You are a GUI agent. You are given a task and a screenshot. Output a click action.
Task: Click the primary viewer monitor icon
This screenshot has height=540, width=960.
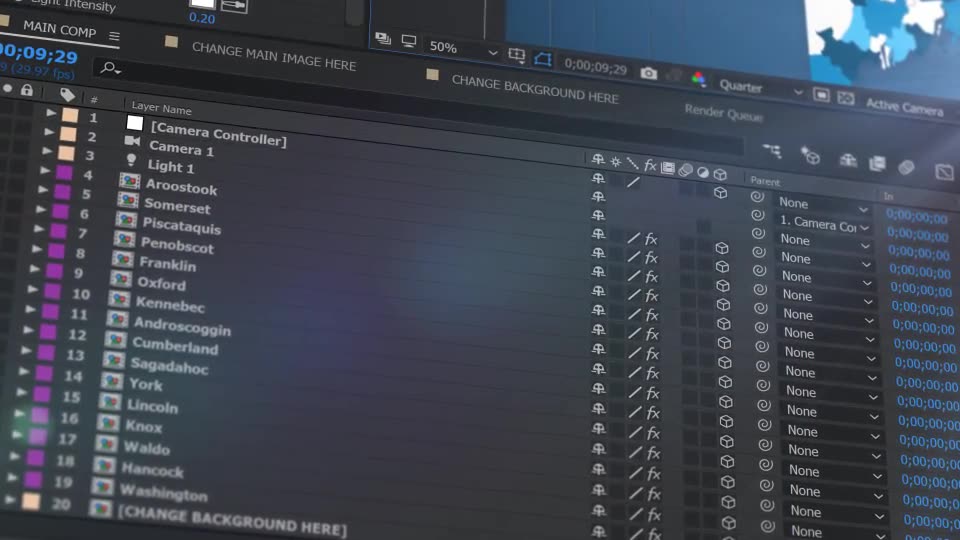click(x=408, y=42)
